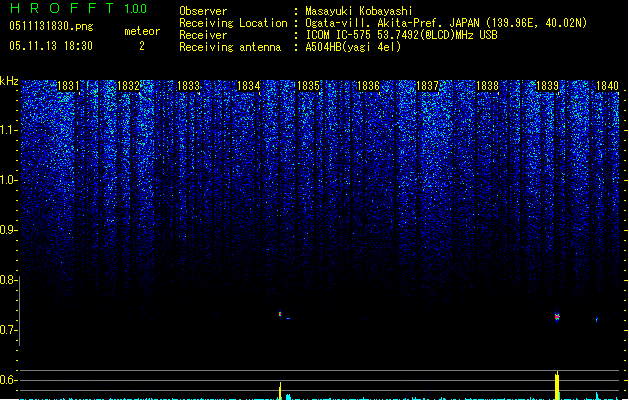Click the meteor echo spot near 1834
Viewport: 629px width, 400px height.
tap(280, 314)
